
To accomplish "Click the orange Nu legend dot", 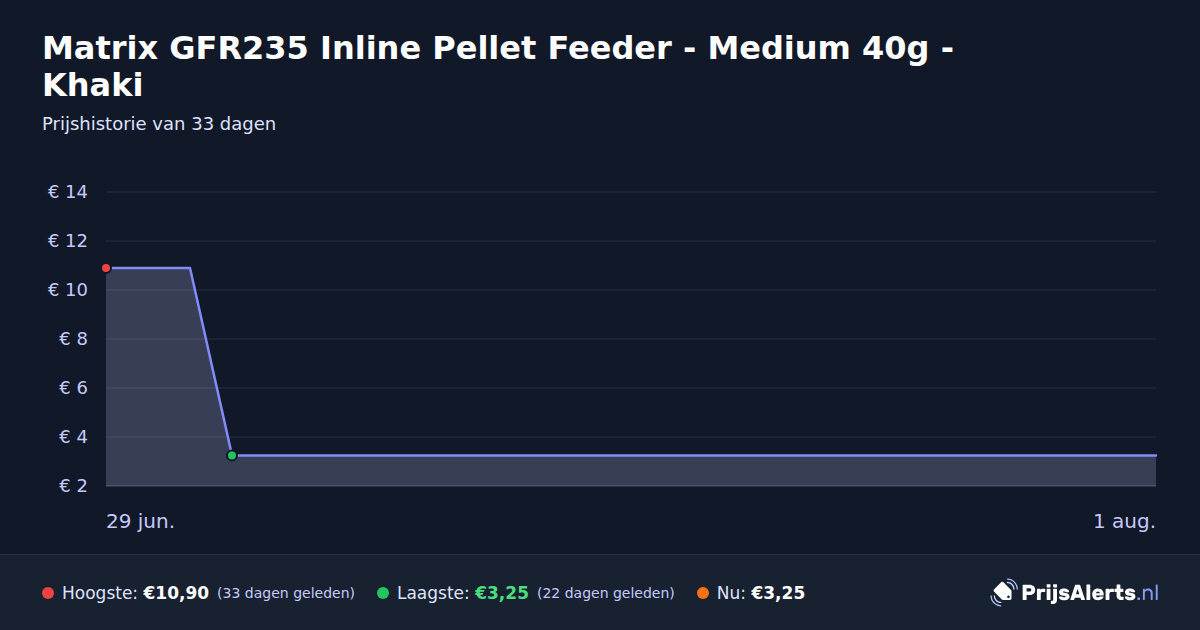I will pos(703,593).
